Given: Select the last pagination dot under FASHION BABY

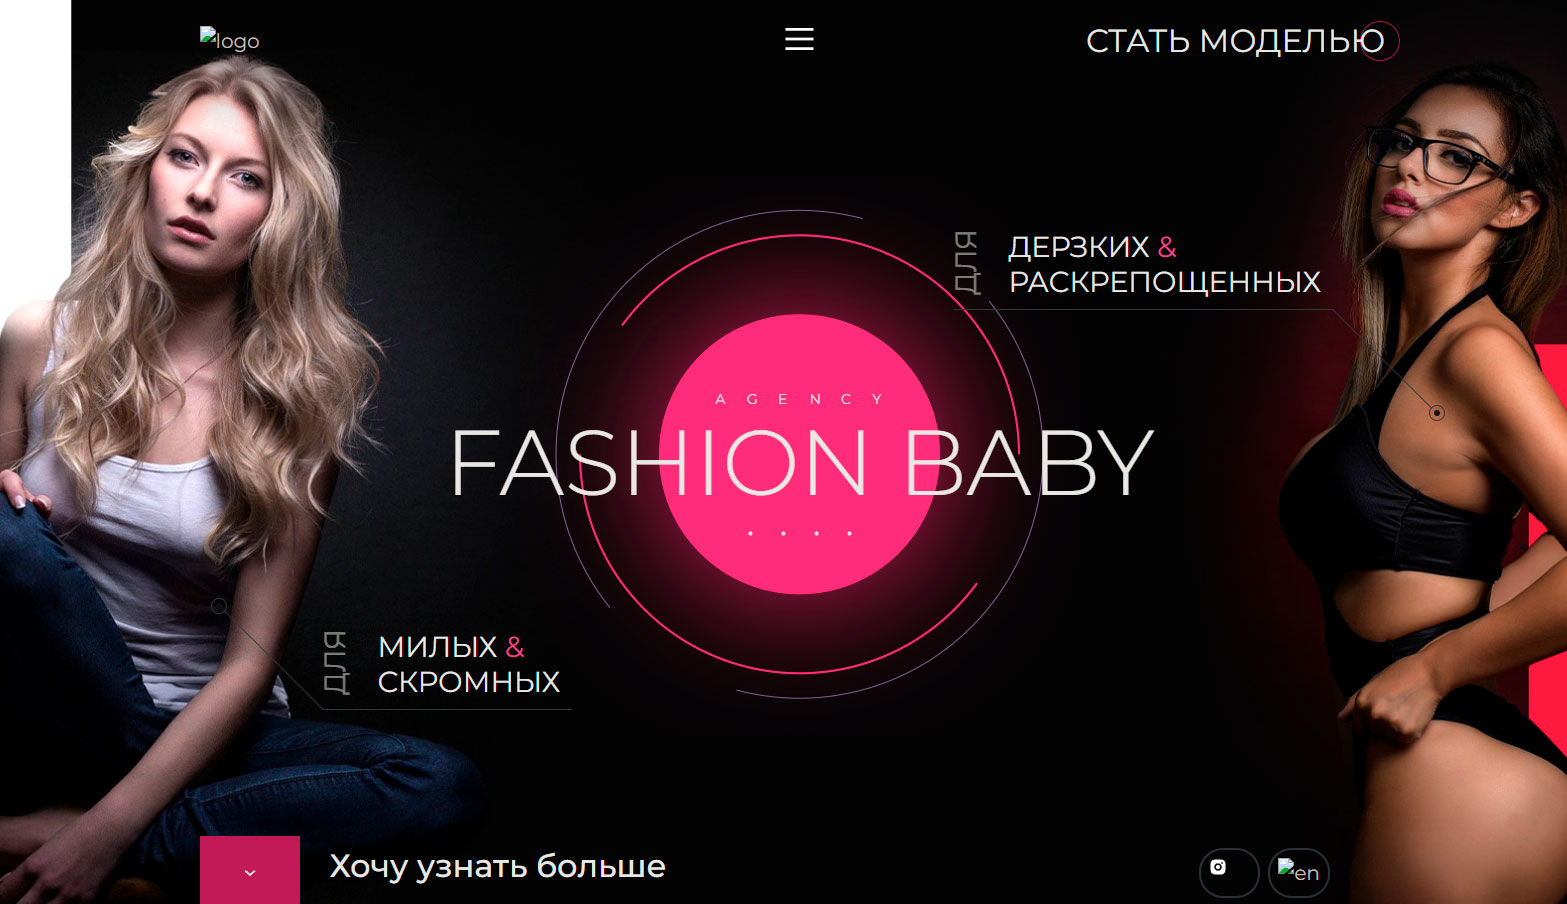Looking at the screenshot, I should coord(849,533).
